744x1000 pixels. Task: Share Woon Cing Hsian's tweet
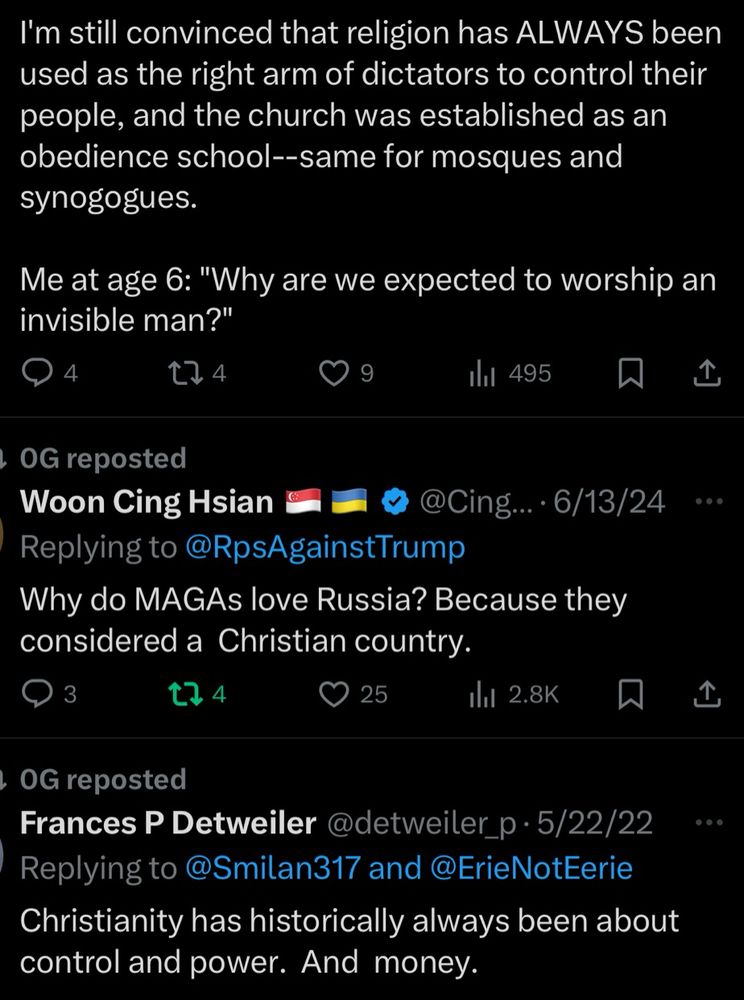(x=706, y=694)
